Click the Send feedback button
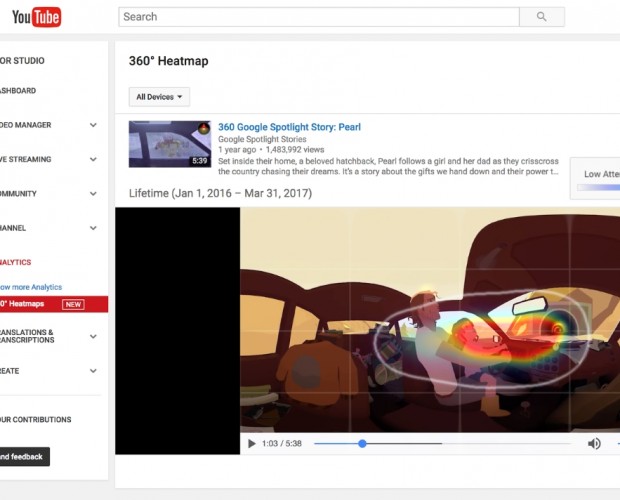The height and width of the screenshot is (500, 620). point(25,457)
